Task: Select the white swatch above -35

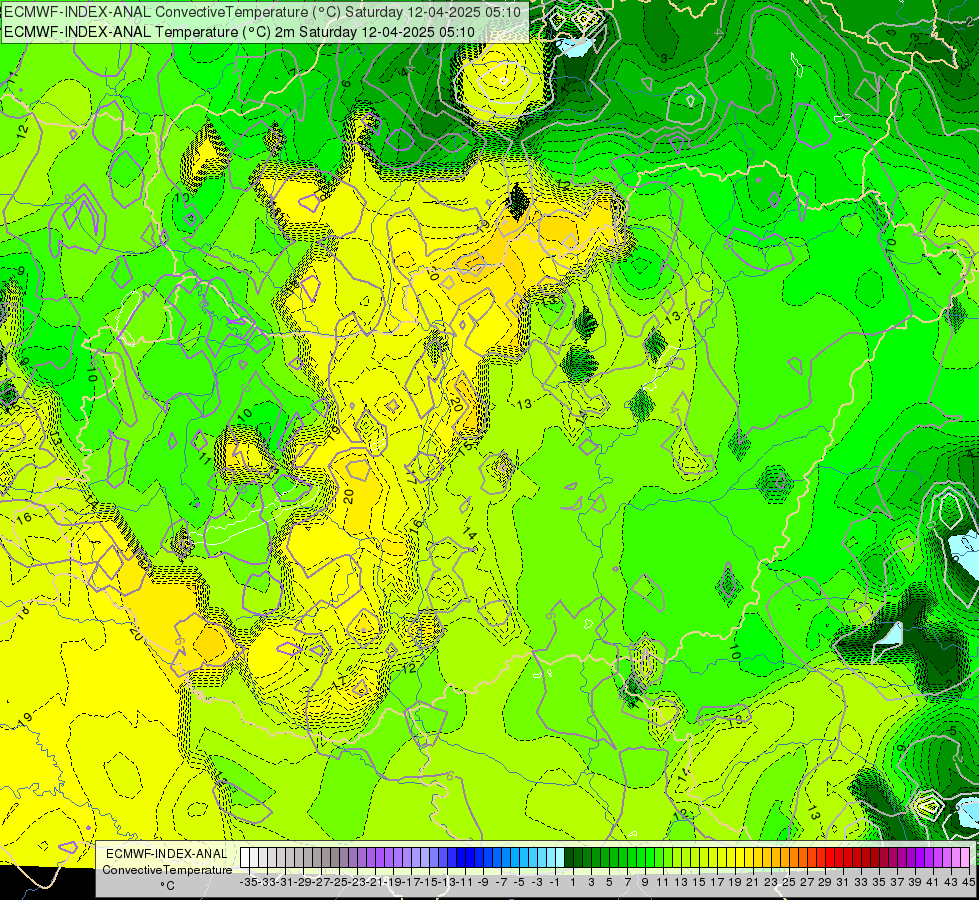Action: click(x=245, y=858)
